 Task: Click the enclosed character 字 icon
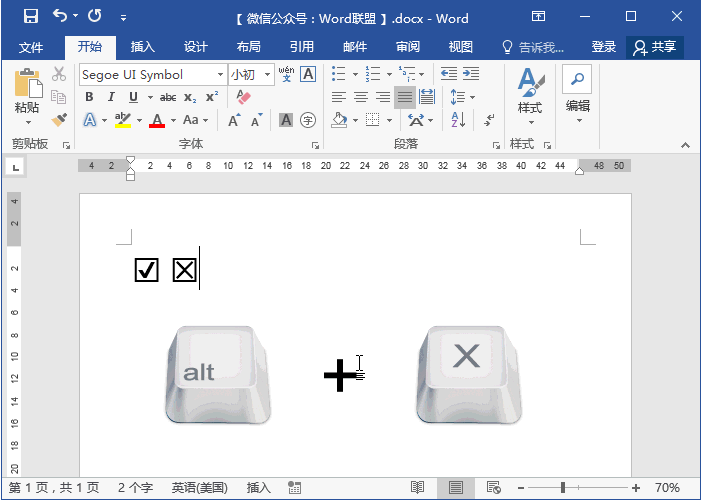point(308,120)
